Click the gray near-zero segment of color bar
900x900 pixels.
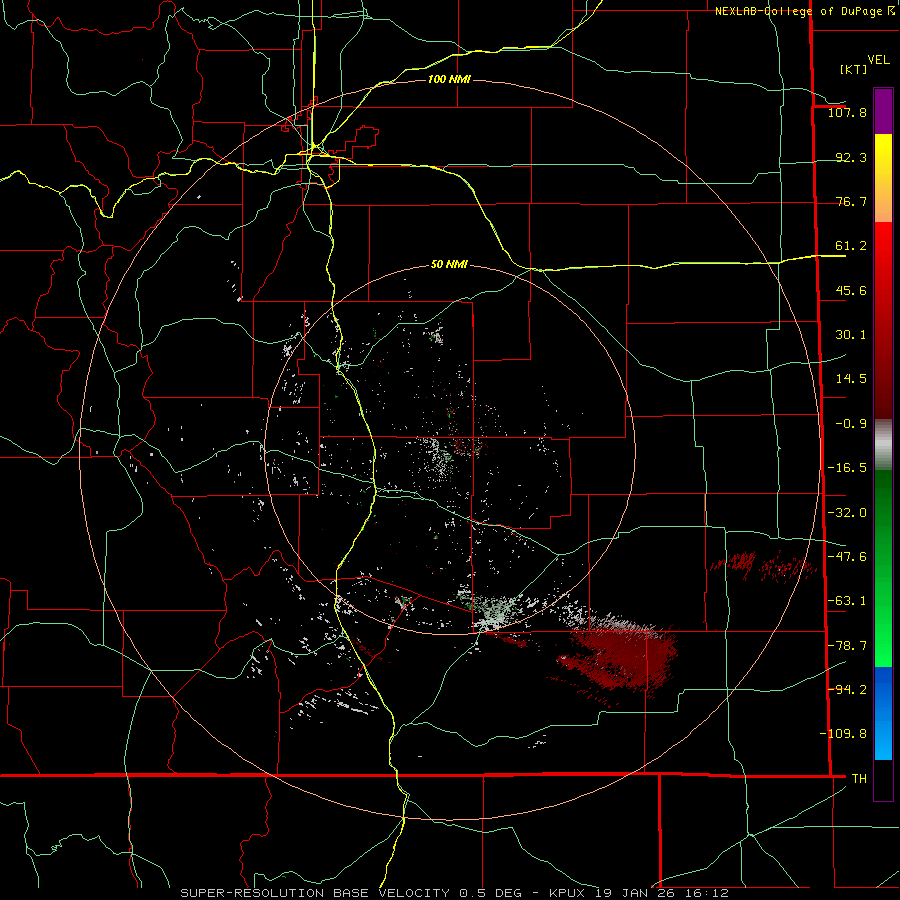pos(883,444)
